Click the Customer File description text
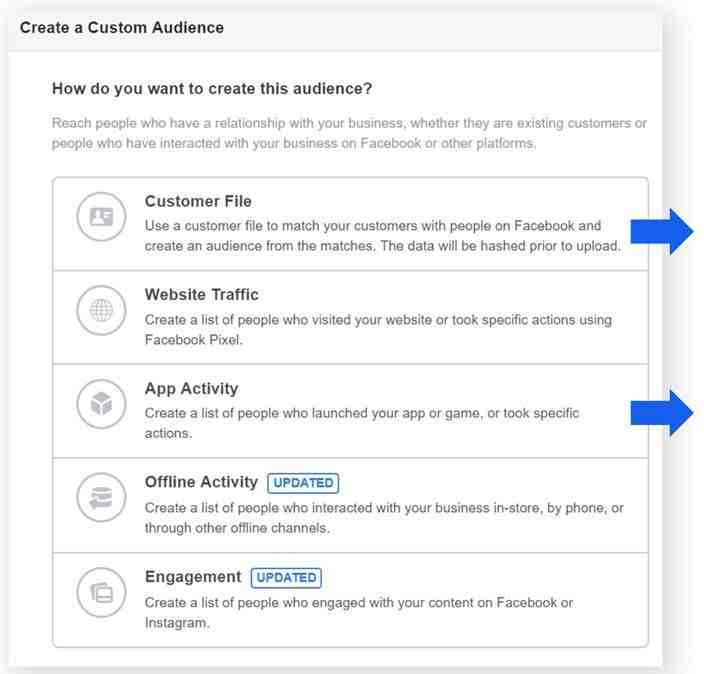This screenshot has width=704, height=674. pyautogui.click(x=382, y=236)
